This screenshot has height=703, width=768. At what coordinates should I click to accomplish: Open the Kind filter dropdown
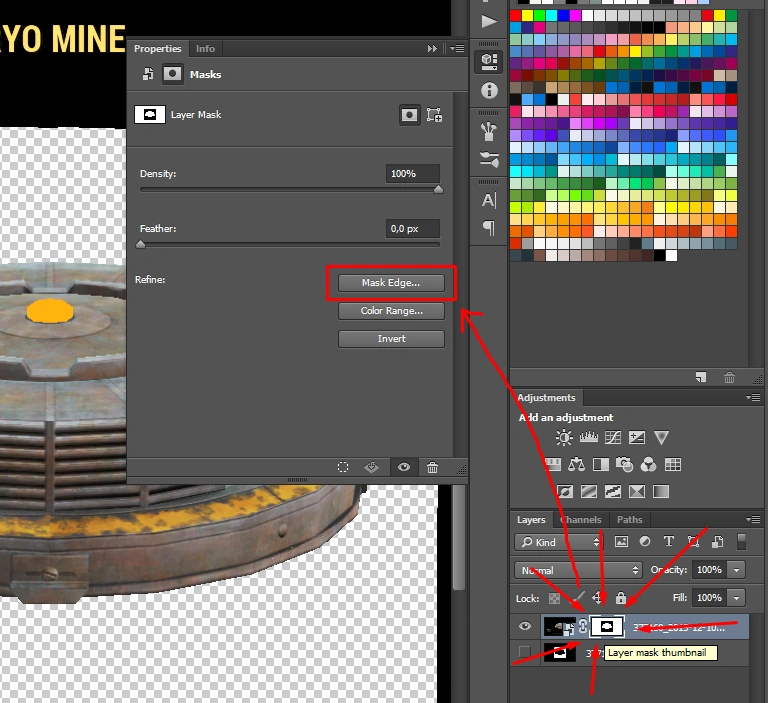tap(558, 542)
